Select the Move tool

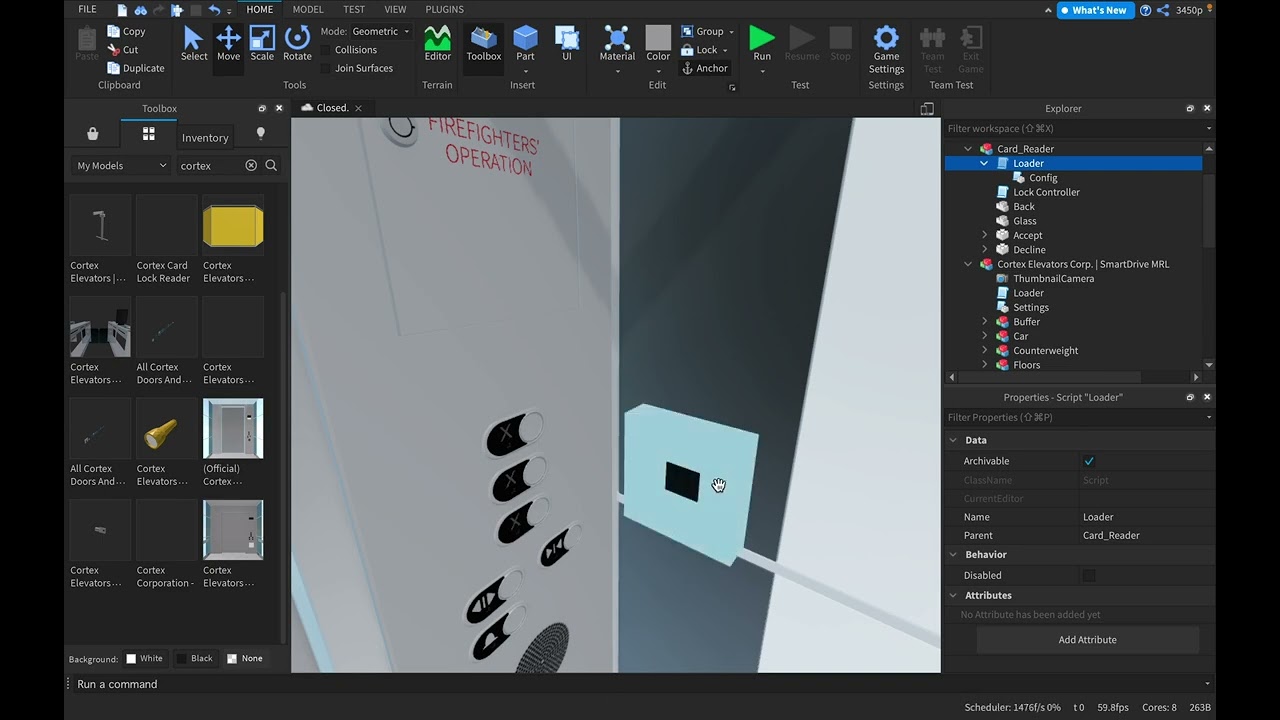click(228, 44)
